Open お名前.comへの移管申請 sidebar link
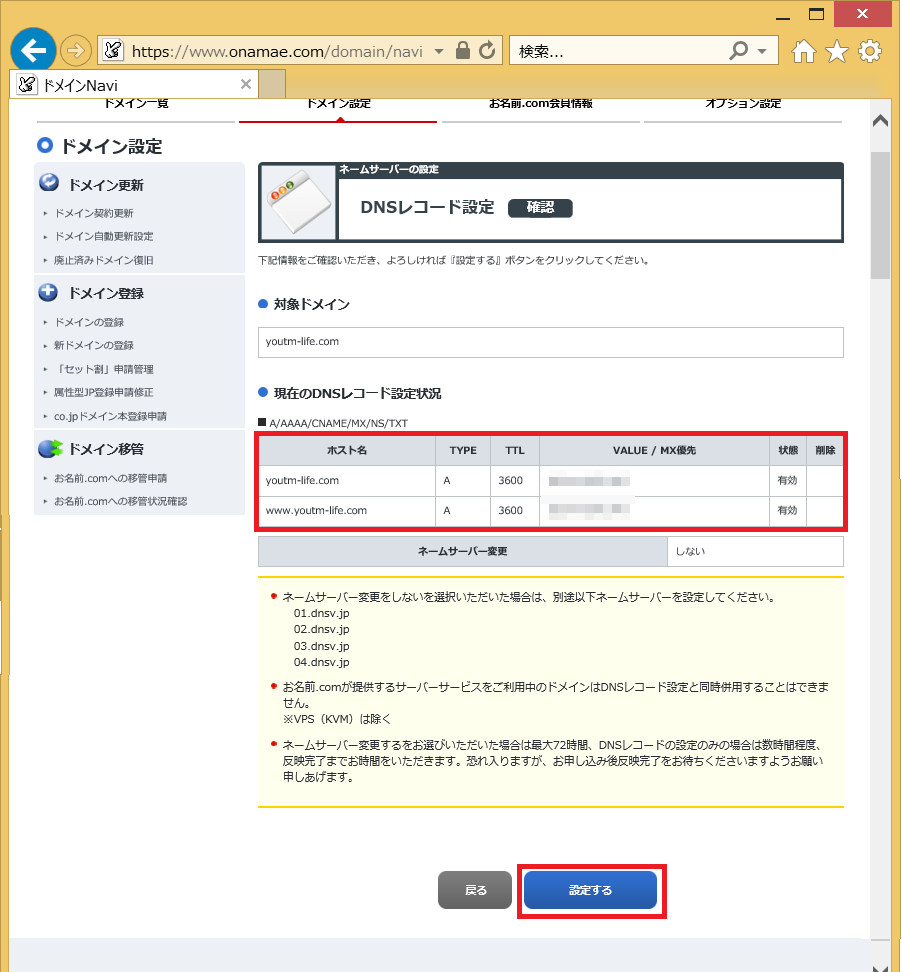Viewport: 902px width, 972px height. pos(110,479)
